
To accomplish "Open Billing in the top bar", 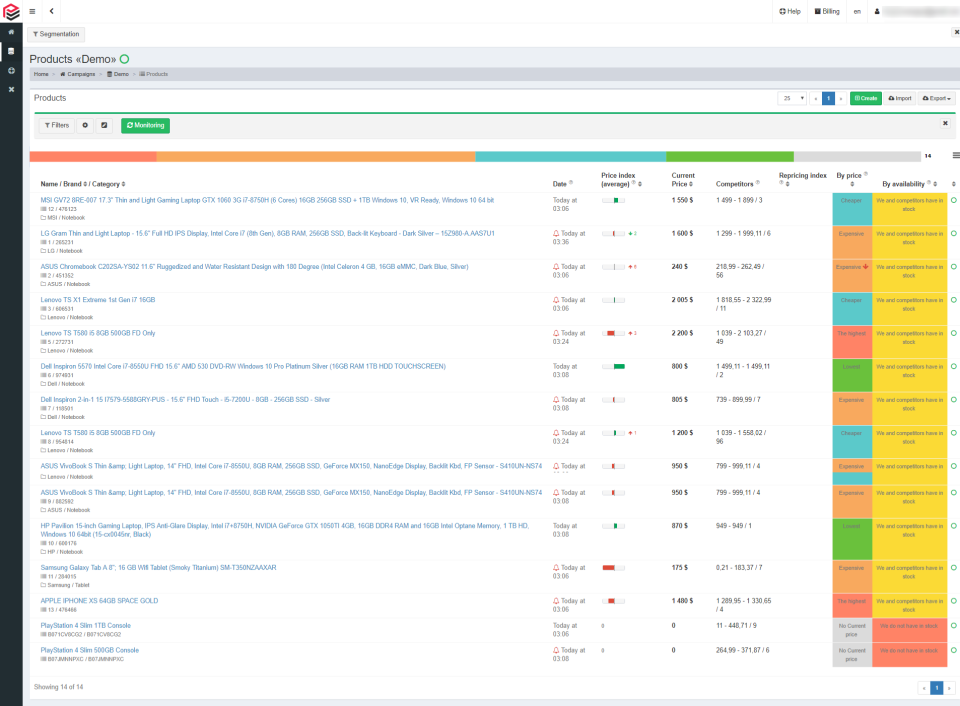I will [x=827, y=12].
